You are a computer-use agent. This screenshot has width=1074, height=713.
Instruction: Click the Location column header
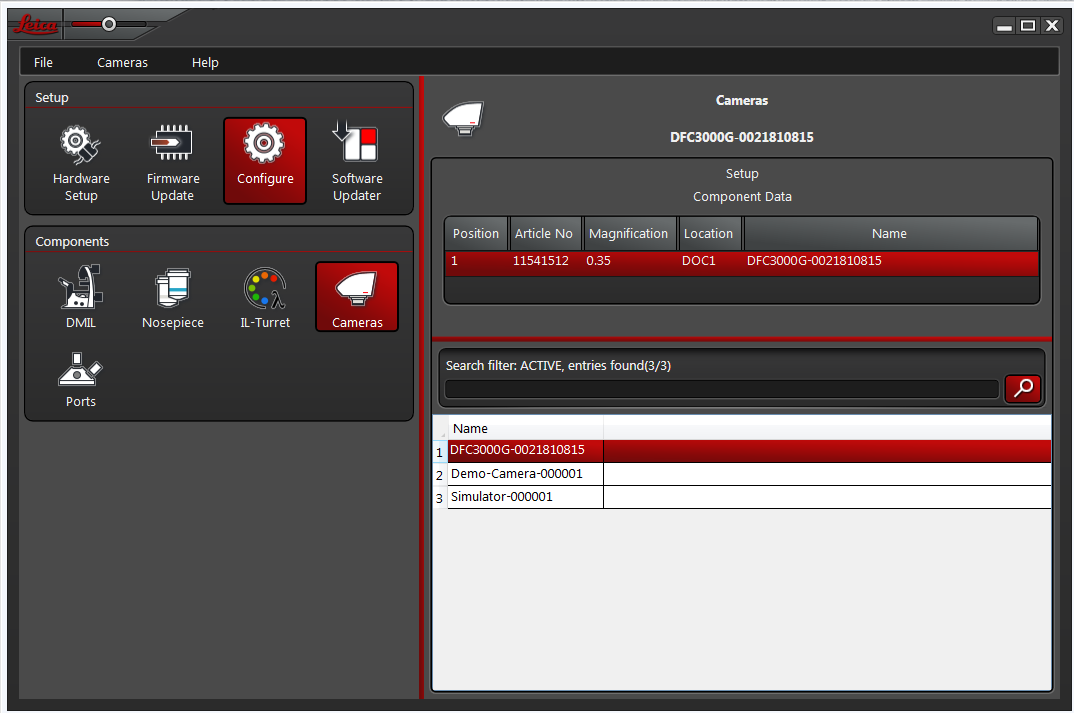tap(708, 234)
